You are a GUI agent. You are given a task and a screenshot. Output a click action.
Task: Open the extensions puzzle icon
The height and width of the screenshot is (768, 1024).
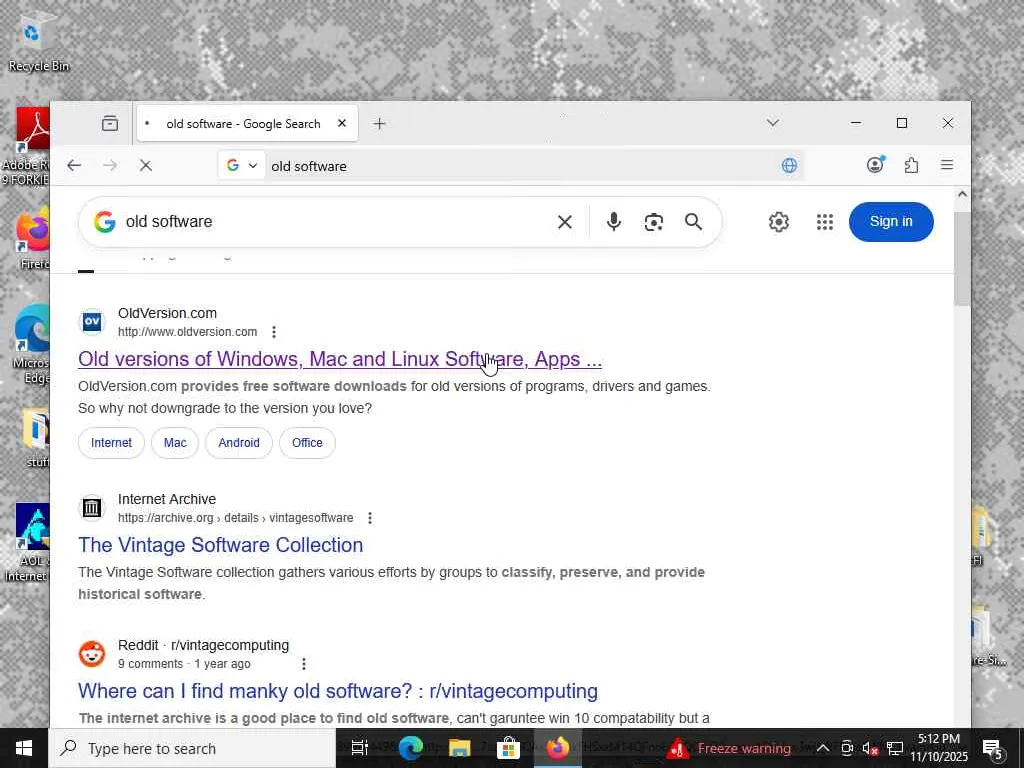911,165
